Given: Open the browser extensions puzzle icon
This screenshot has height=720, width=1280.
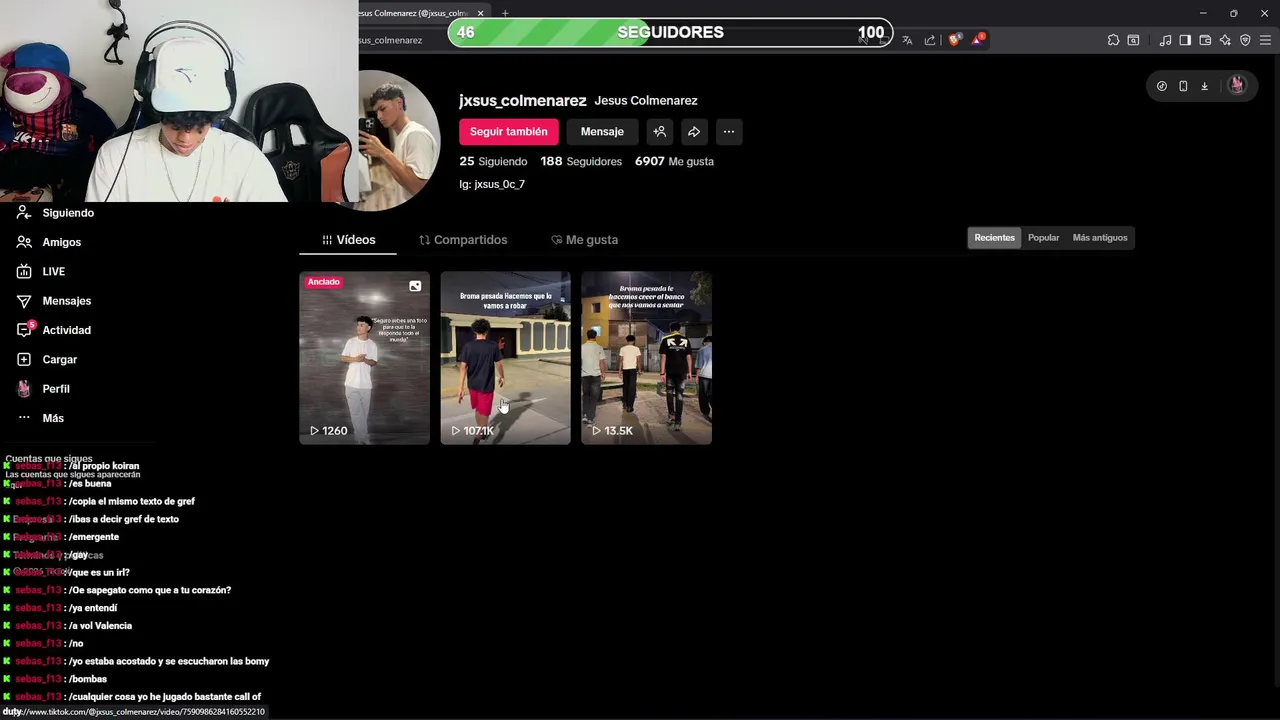Looking at the screenshot, I should coord(1113,40).
